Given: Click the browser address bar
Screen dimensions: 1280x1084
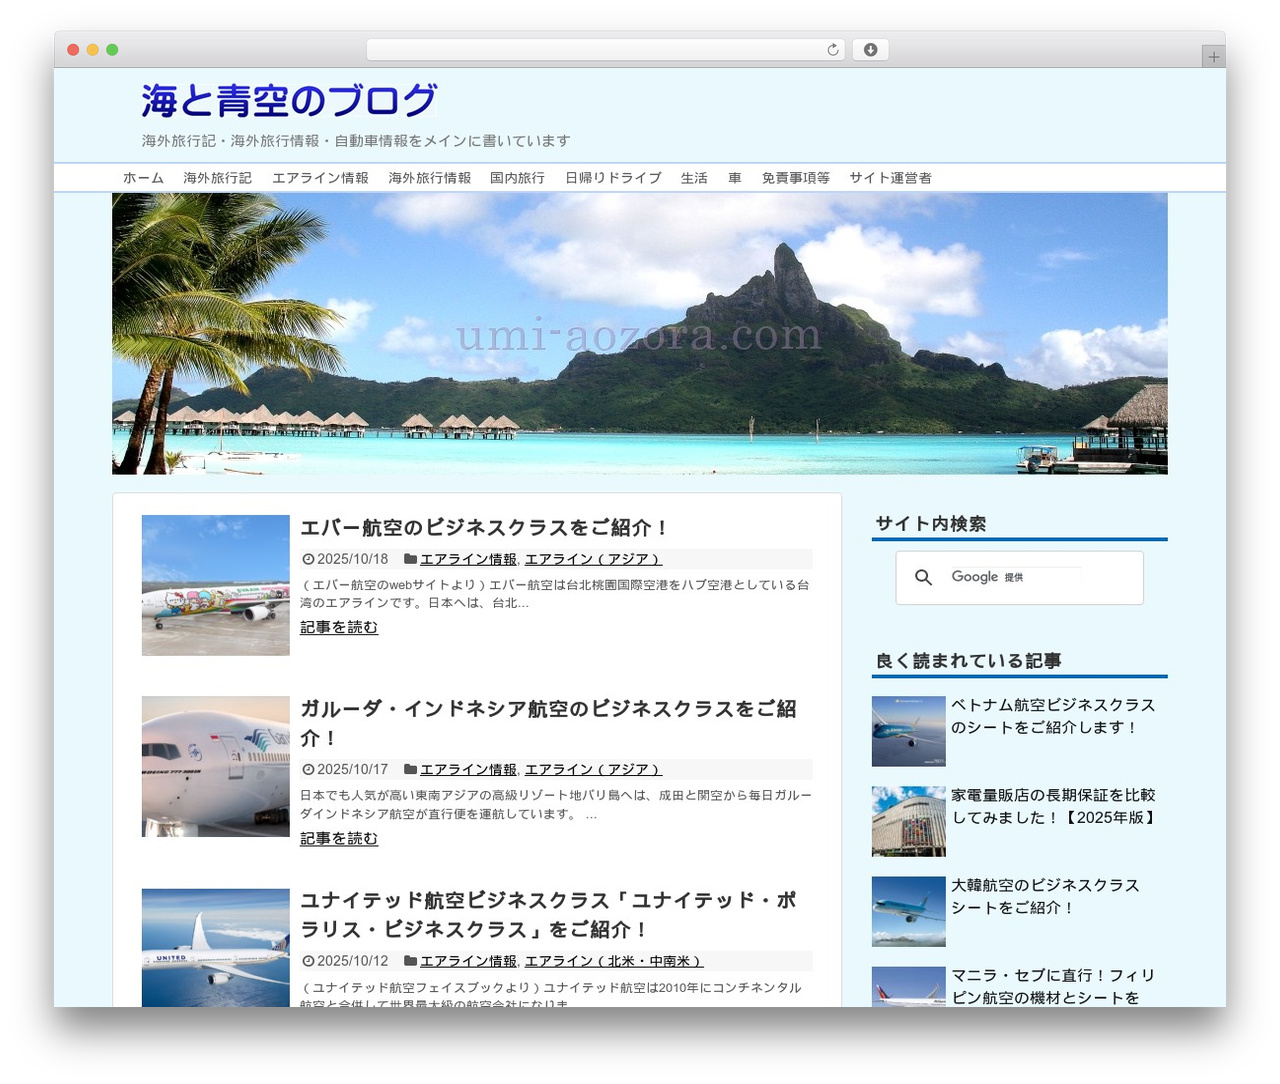Looking at the screenshot, I should click(x=605, y=50).
